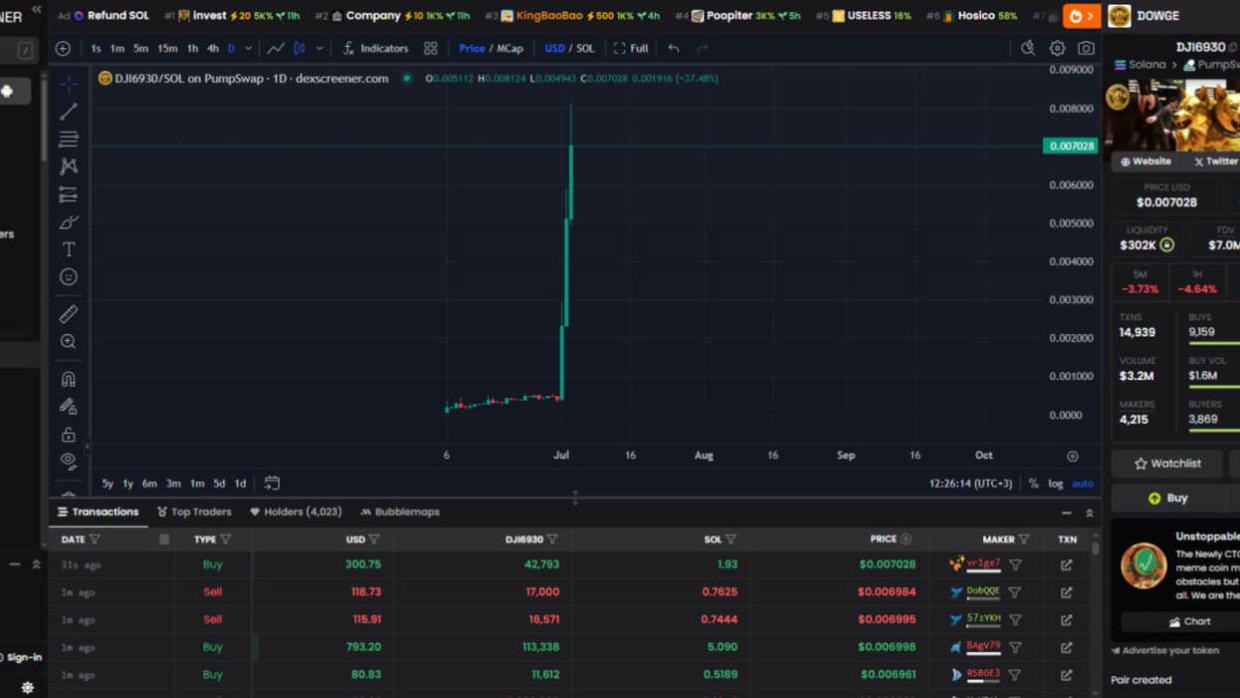Open quick search on the chart toolbar
1240x698 pixels.
(x=1027, y=48)
